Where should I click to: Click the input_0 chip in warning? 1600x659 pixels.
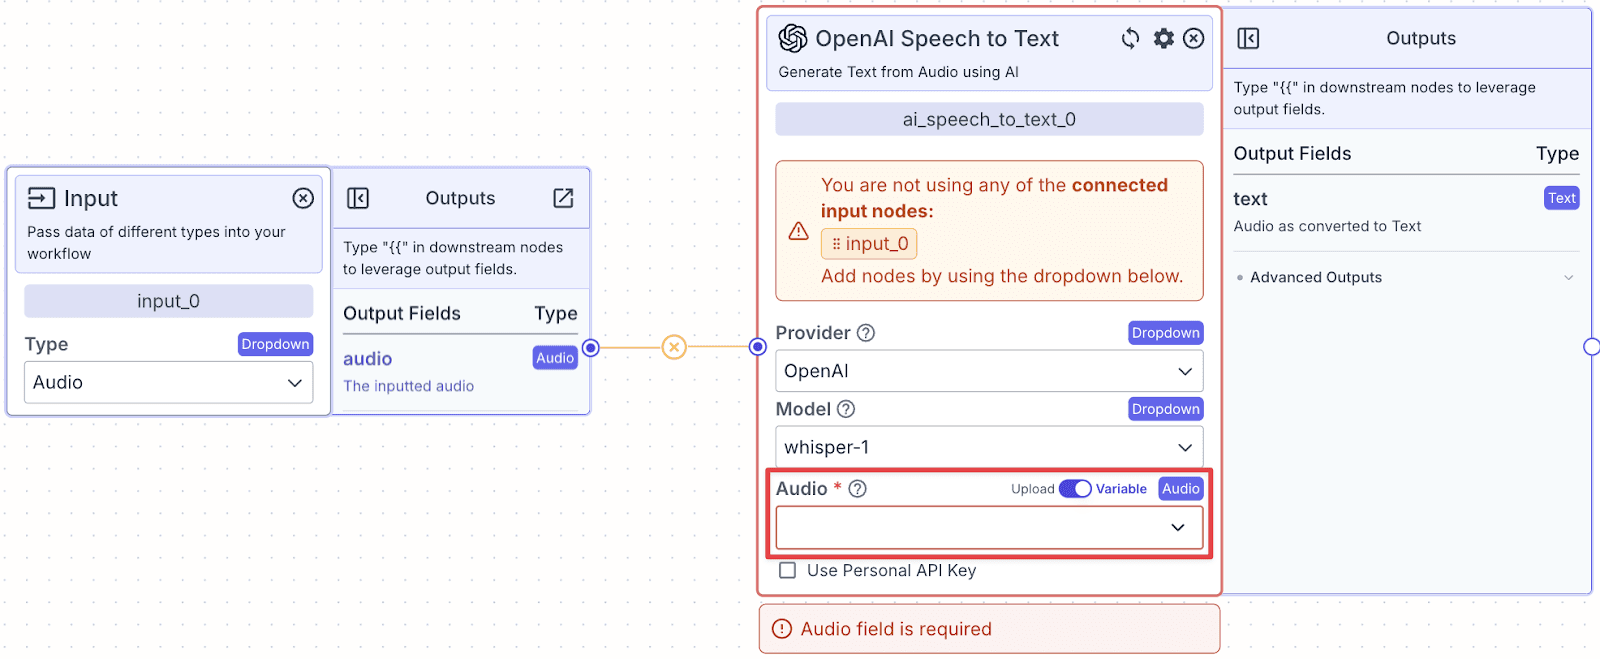(x=869, y=244)
